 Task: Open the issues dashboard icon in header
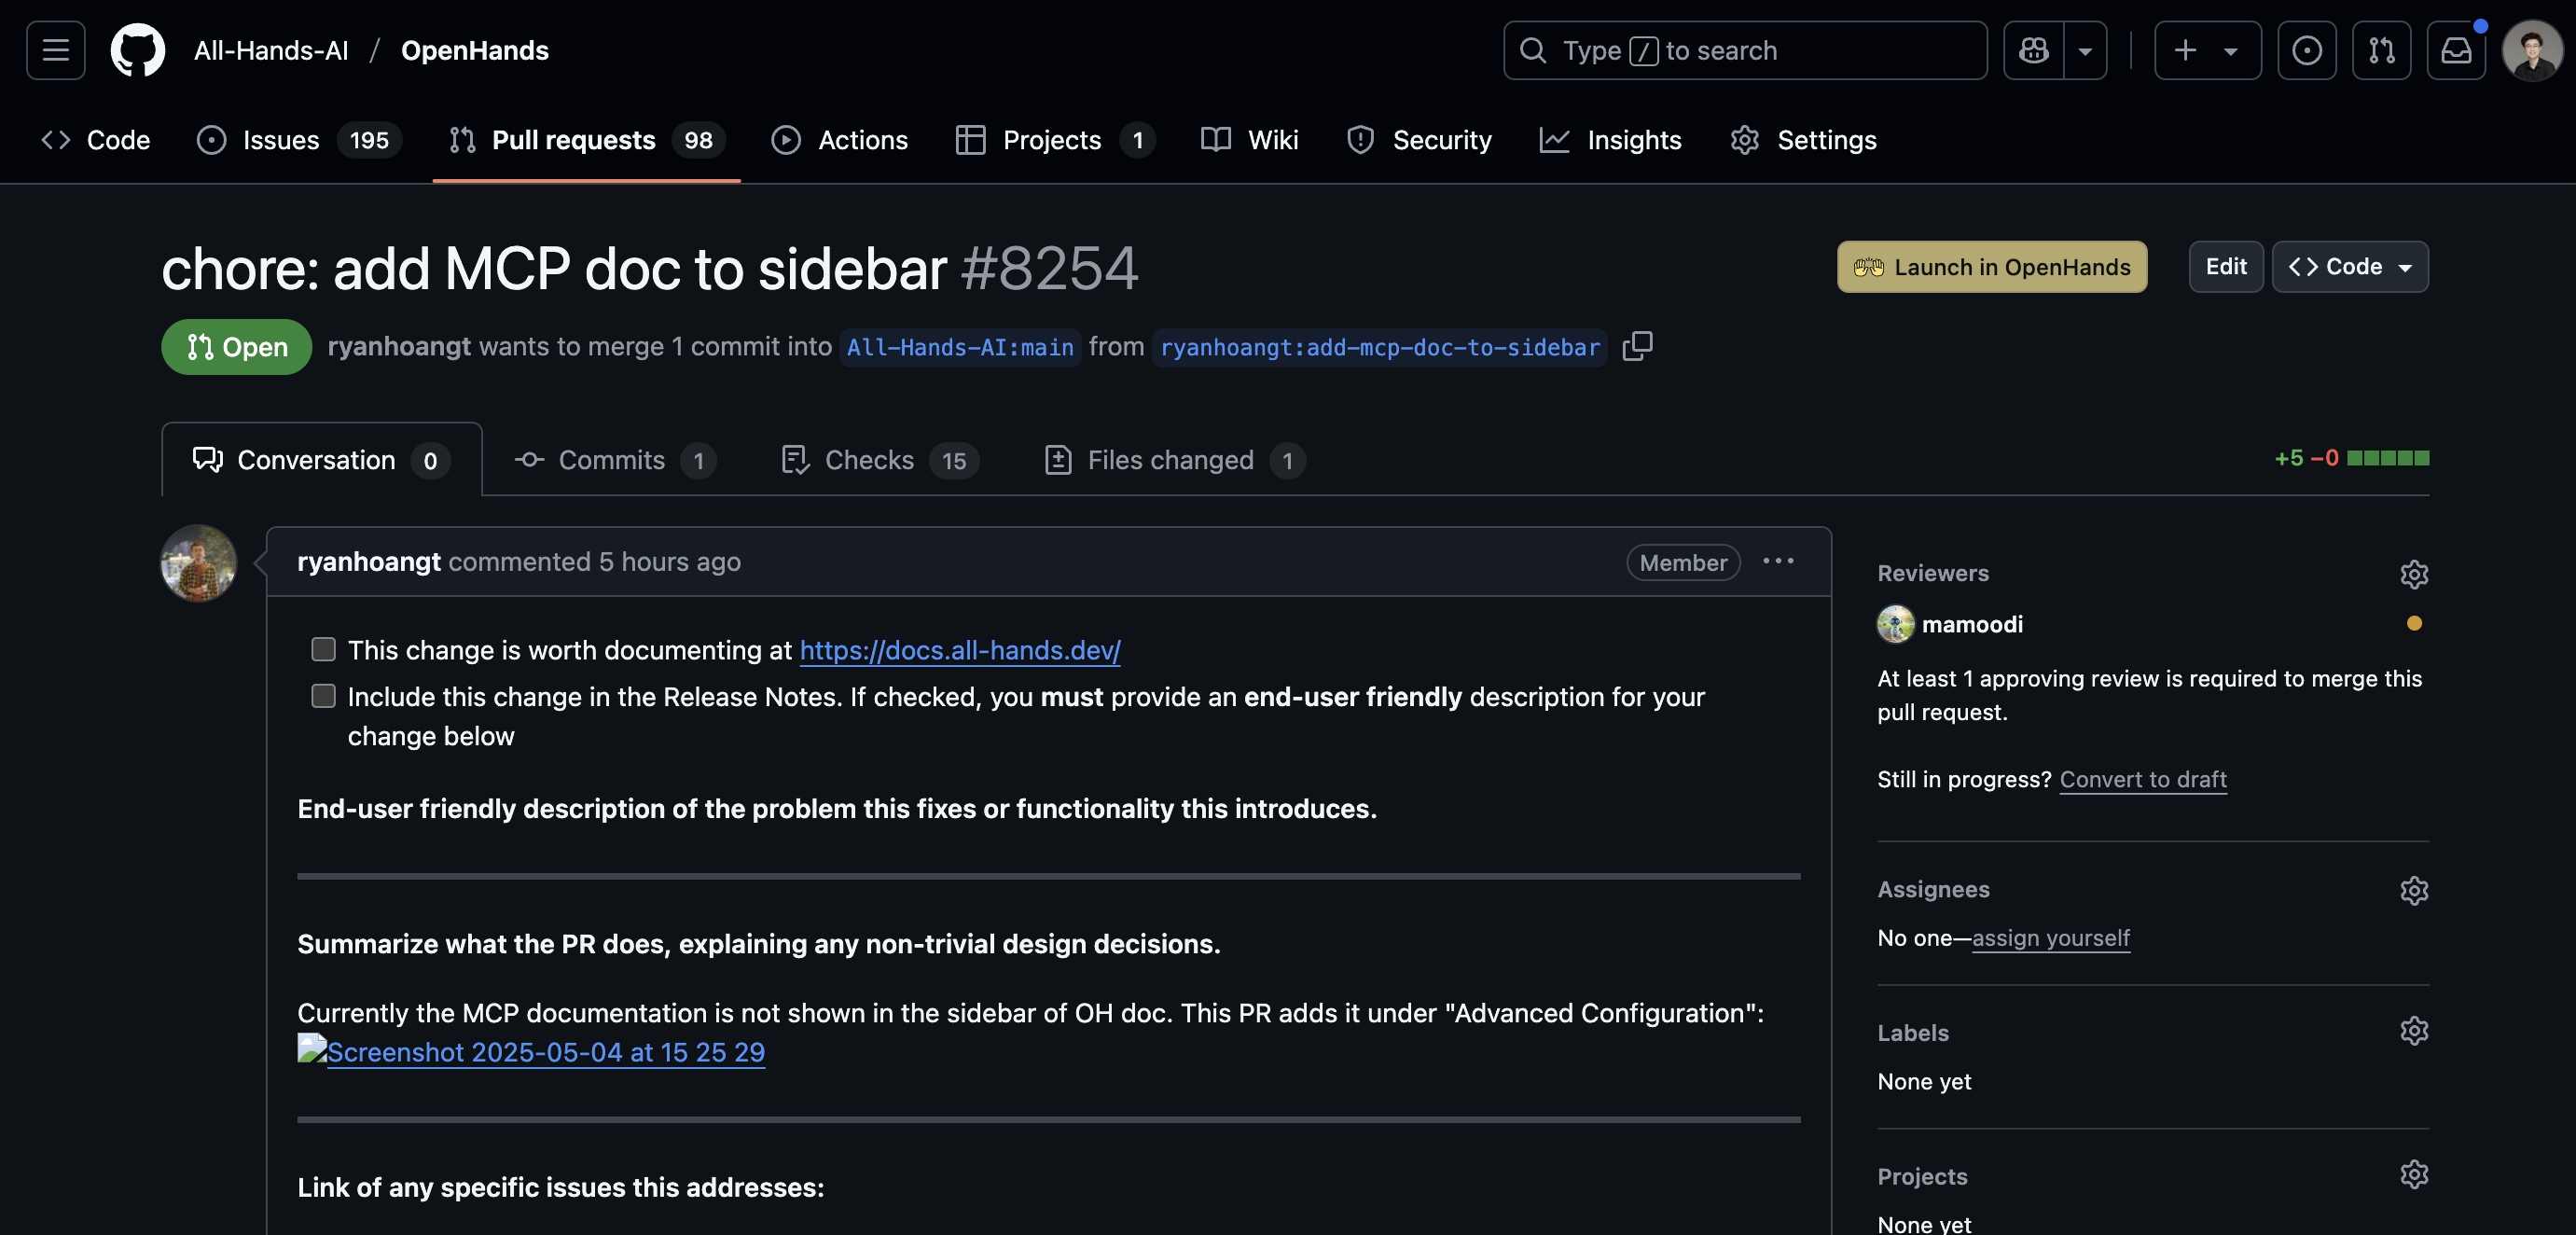[2306, 50]
